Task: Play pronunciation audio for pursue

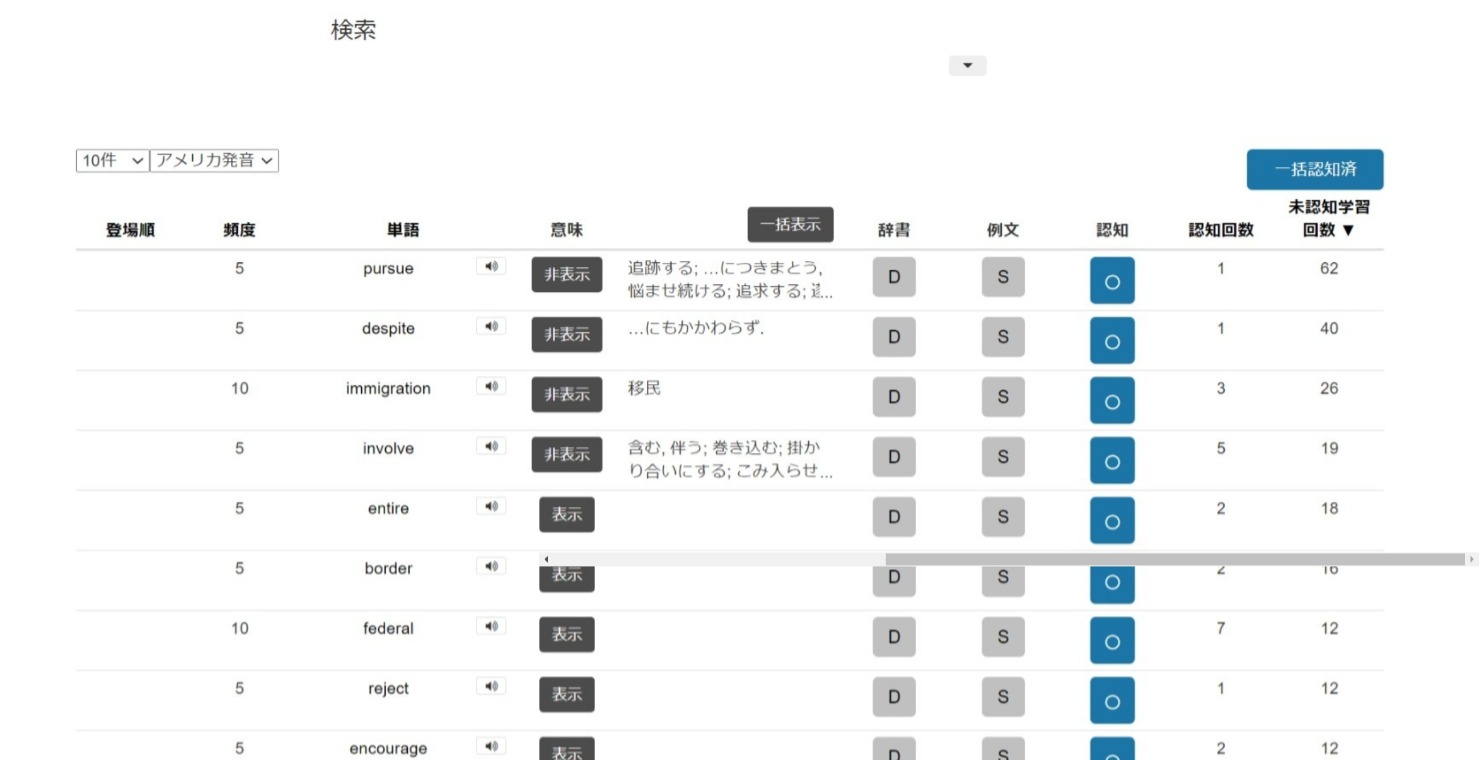Action: pos(490,266)
